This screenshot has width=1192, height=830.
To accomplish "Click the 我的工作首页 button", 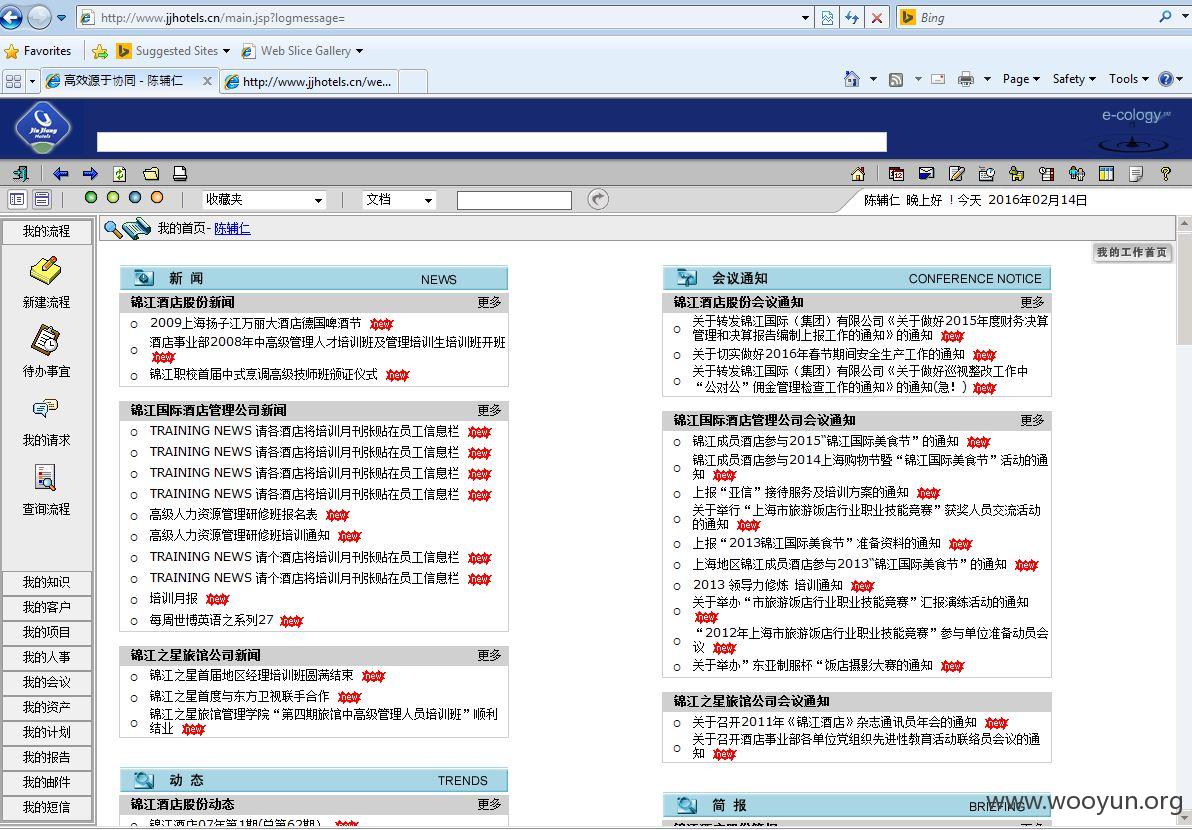I will click(1132, 252).
